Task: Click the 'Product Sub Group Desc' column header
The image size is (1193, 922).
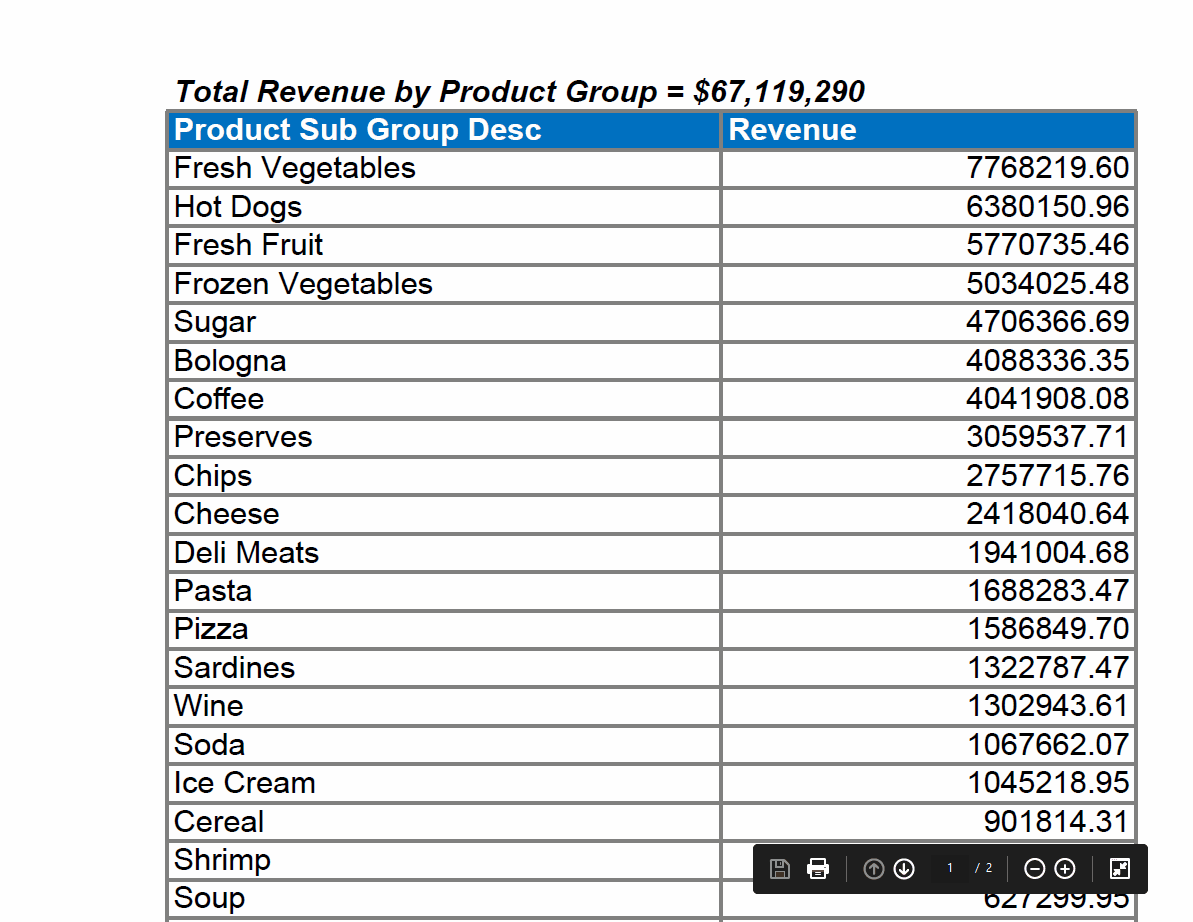Action: click(x=357, y=130)
